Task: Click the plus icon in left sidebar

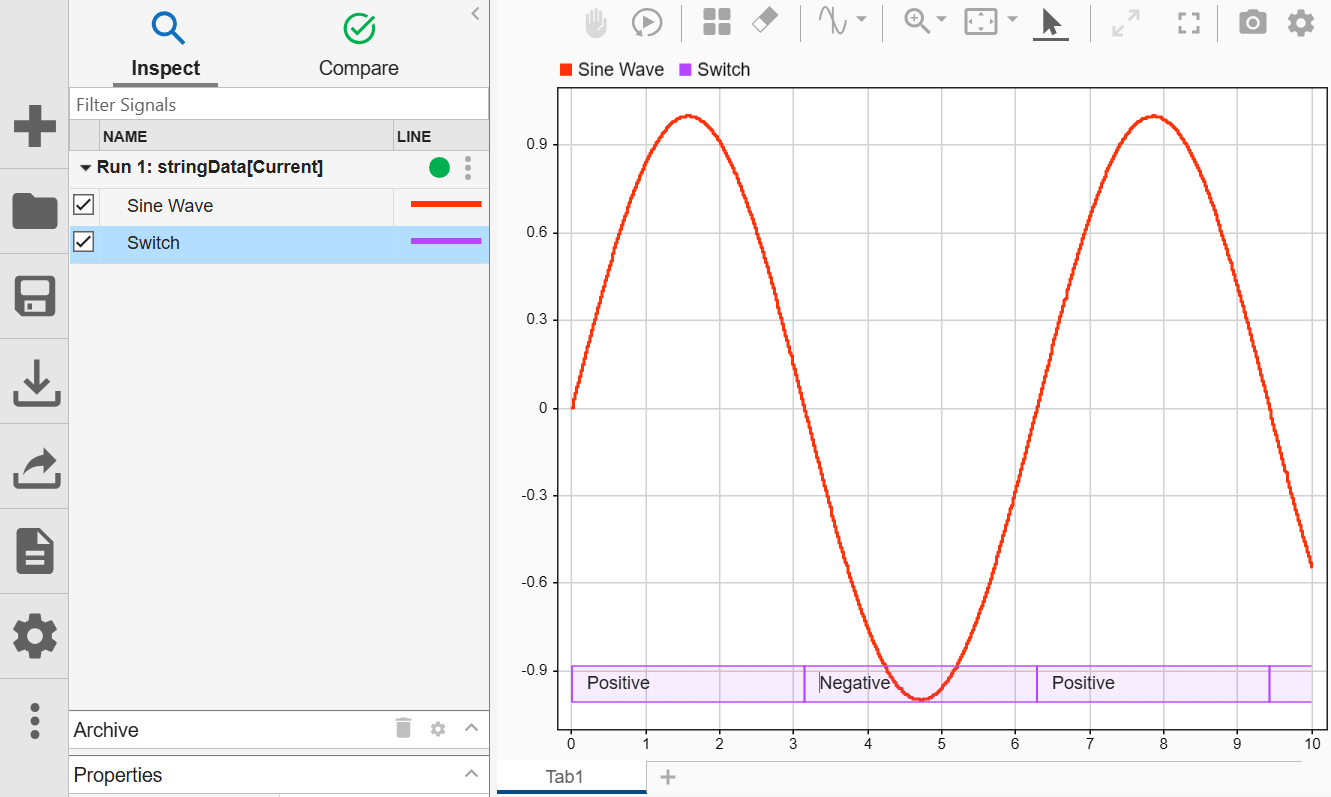Action: click(35, 127)
